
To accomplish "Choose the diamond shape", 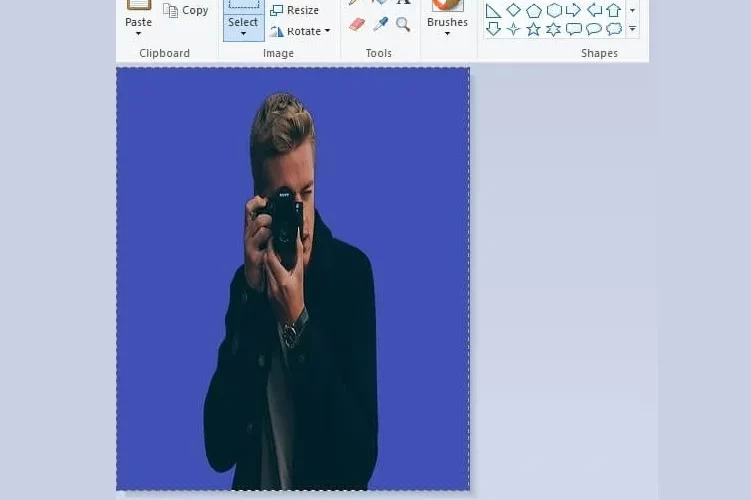I will click(x=513, y=10).
